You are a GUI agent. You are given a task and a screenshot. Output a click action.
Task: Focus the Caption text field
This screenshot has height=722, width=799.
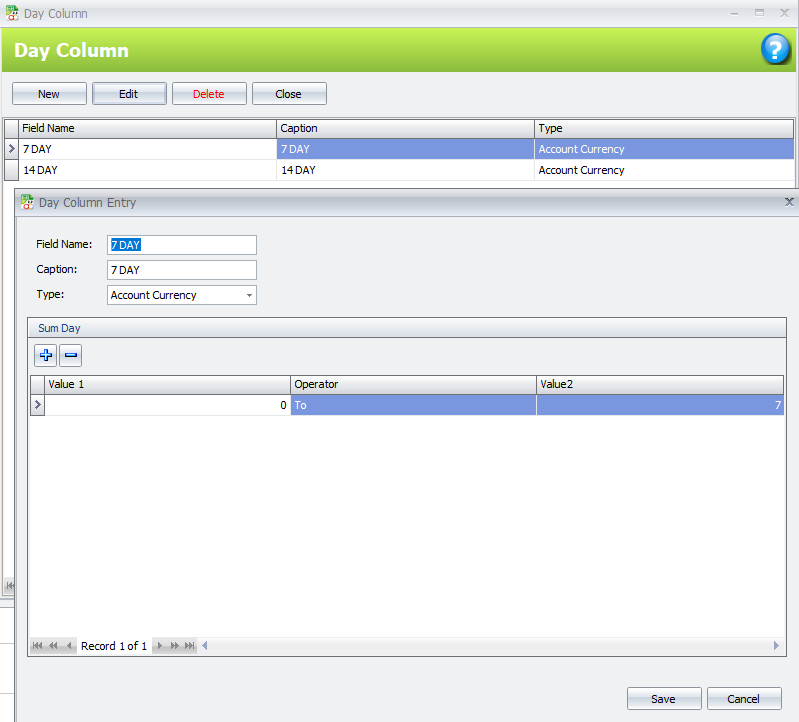pyautogui.click(x=181, y=270)
